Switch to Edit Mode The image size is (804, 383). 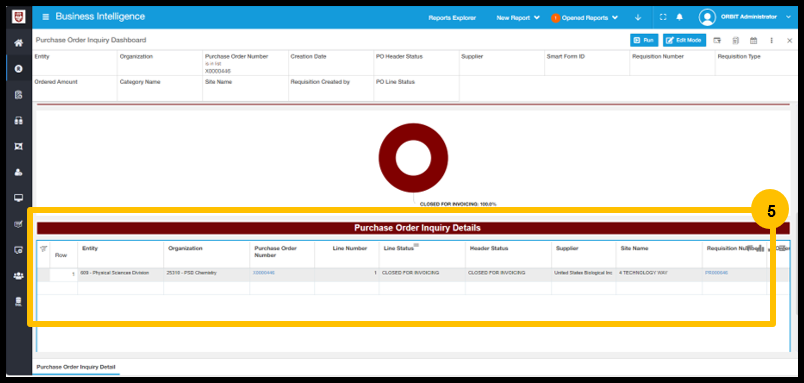[684, 40]
